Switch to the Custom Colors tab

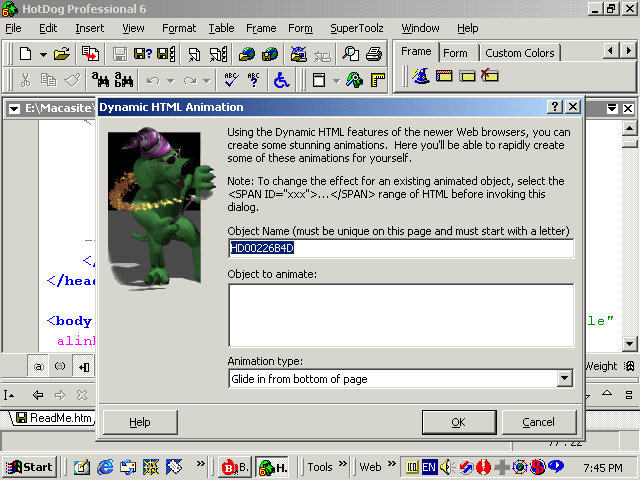(x=520, y=53)
